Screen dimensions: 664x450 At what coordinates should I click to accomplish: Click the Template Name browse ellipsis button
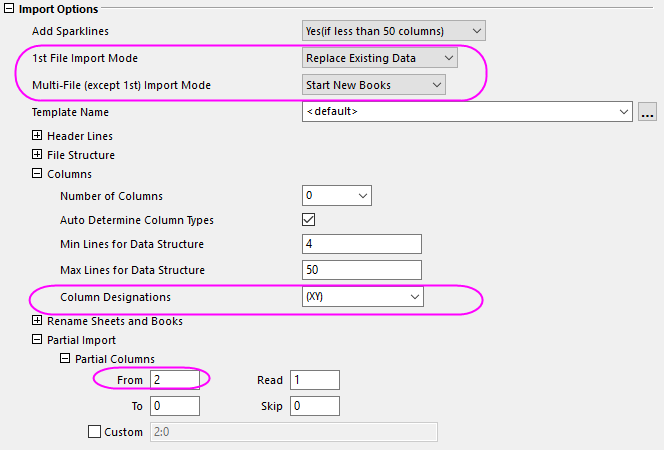pos(647,112)
